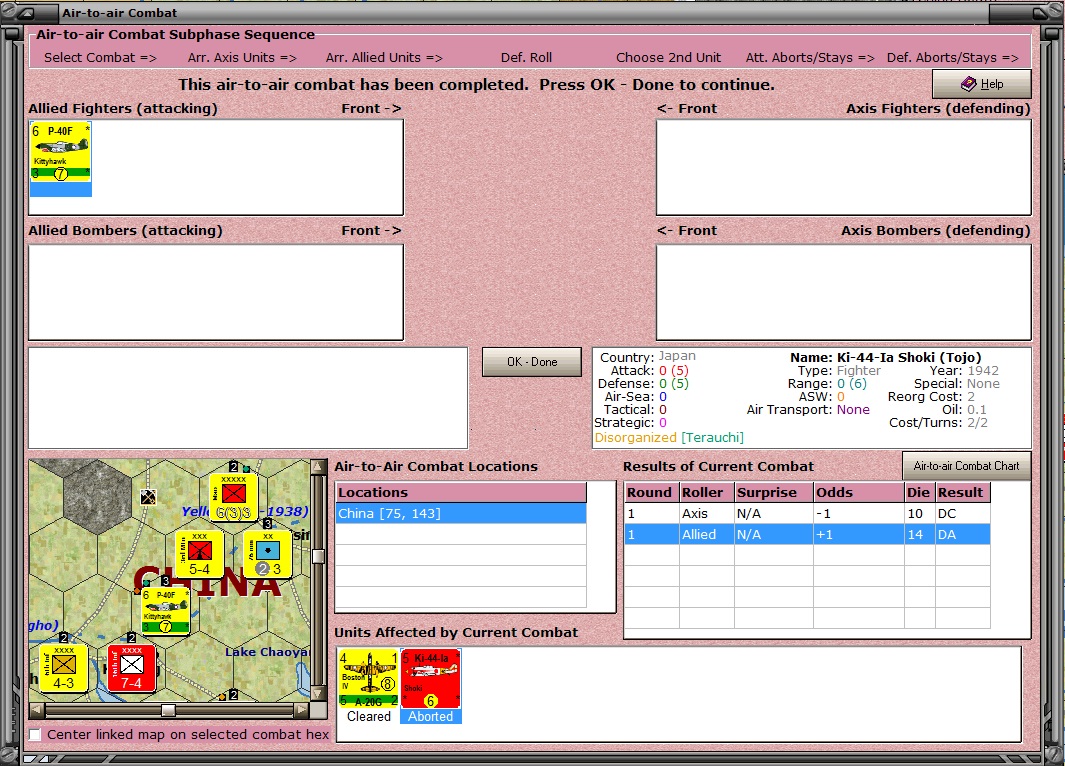Click the Def. Aborts/Stays => subphase step
The height and width of the screenshot is (766, 1065).
pos(952,58)
